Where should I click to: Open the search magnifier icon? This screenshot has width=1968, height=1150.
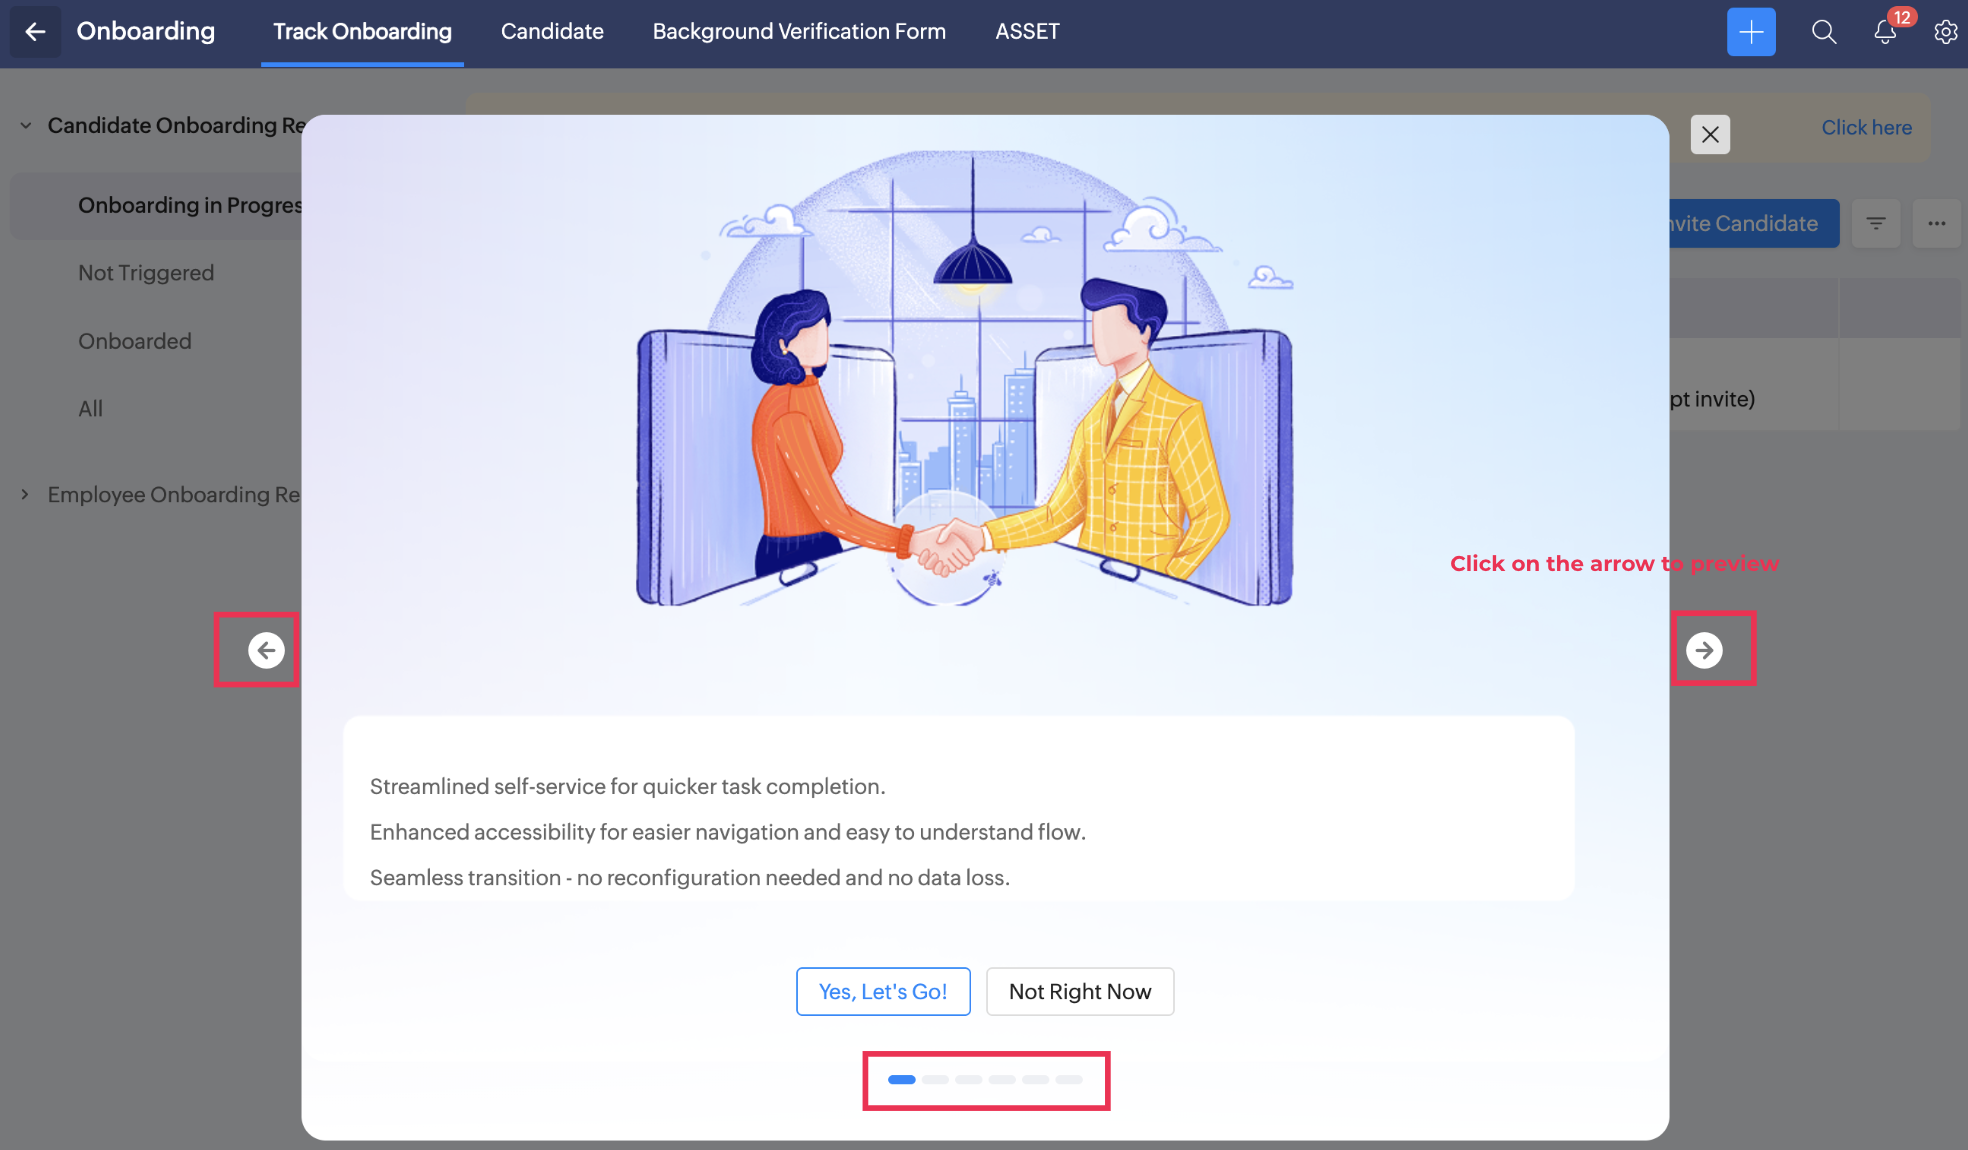(1823, 32)
